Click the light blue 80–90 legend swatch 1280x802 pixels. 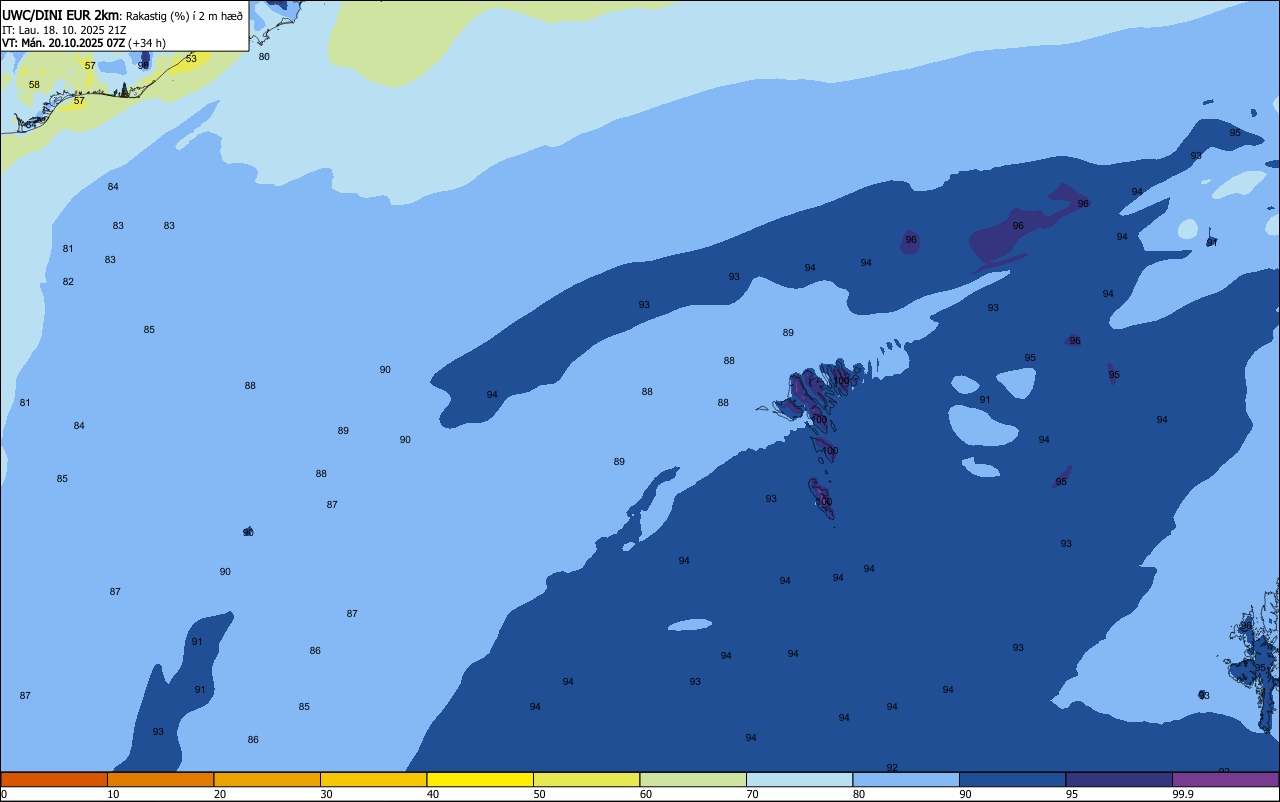coord(906,779)
